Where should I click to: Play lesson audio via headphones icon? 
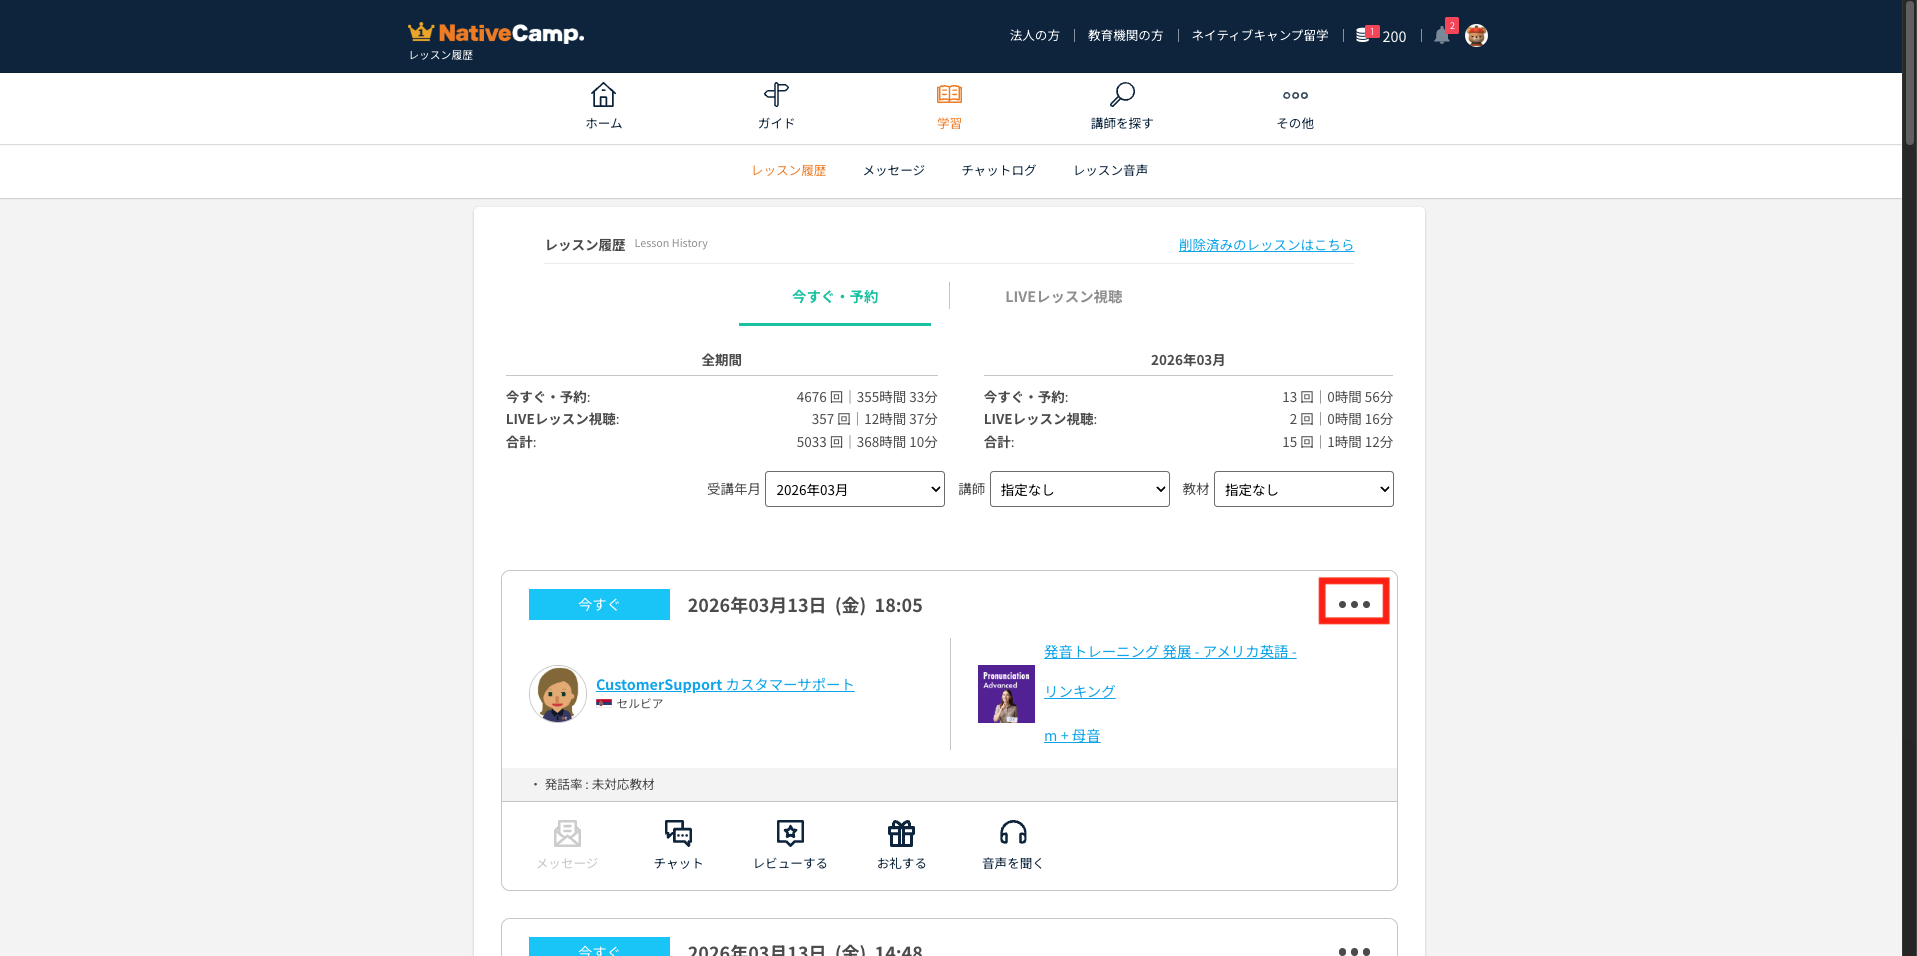1012,834
